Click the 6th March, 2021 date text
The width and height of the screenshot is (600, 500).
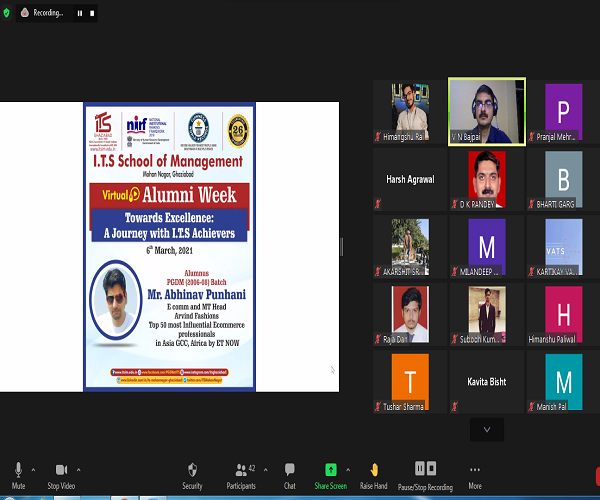(x=170, y=250)
